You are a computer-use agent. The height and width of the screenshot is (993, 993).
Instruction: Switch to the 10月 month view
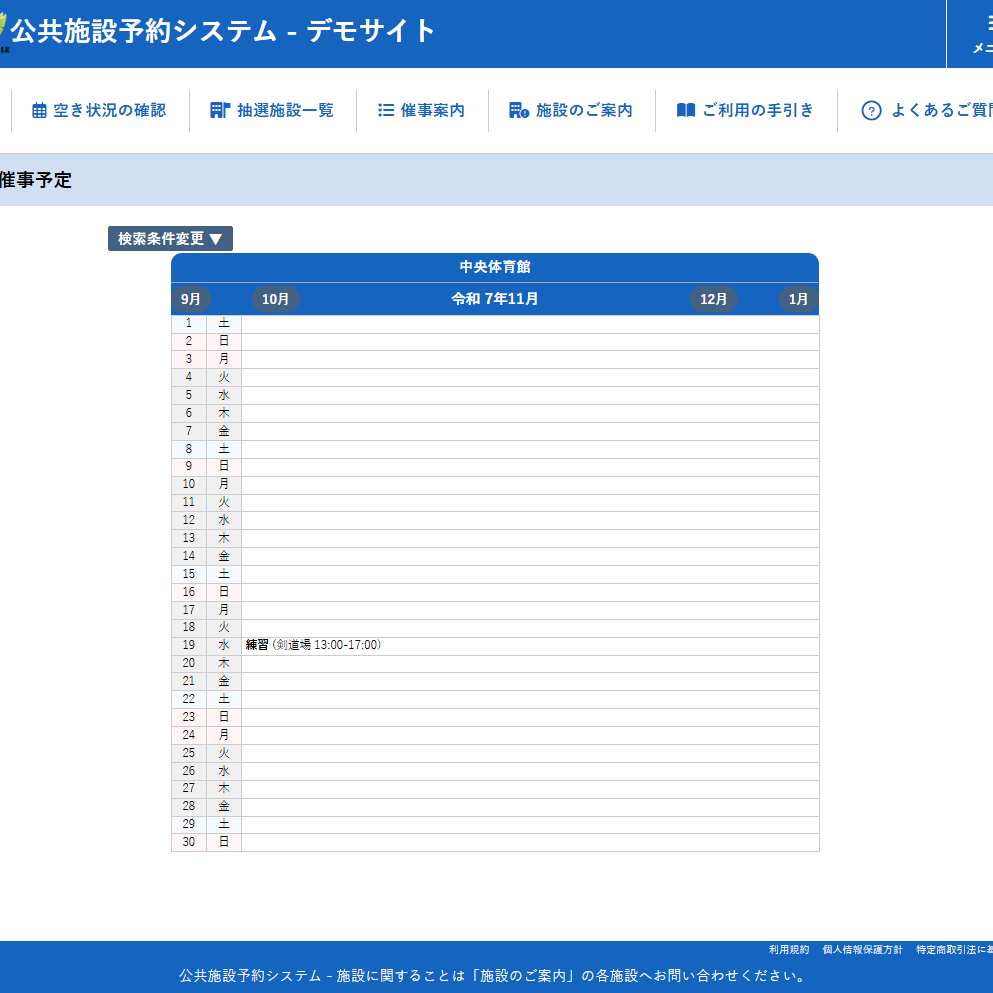tap(275, 299)
